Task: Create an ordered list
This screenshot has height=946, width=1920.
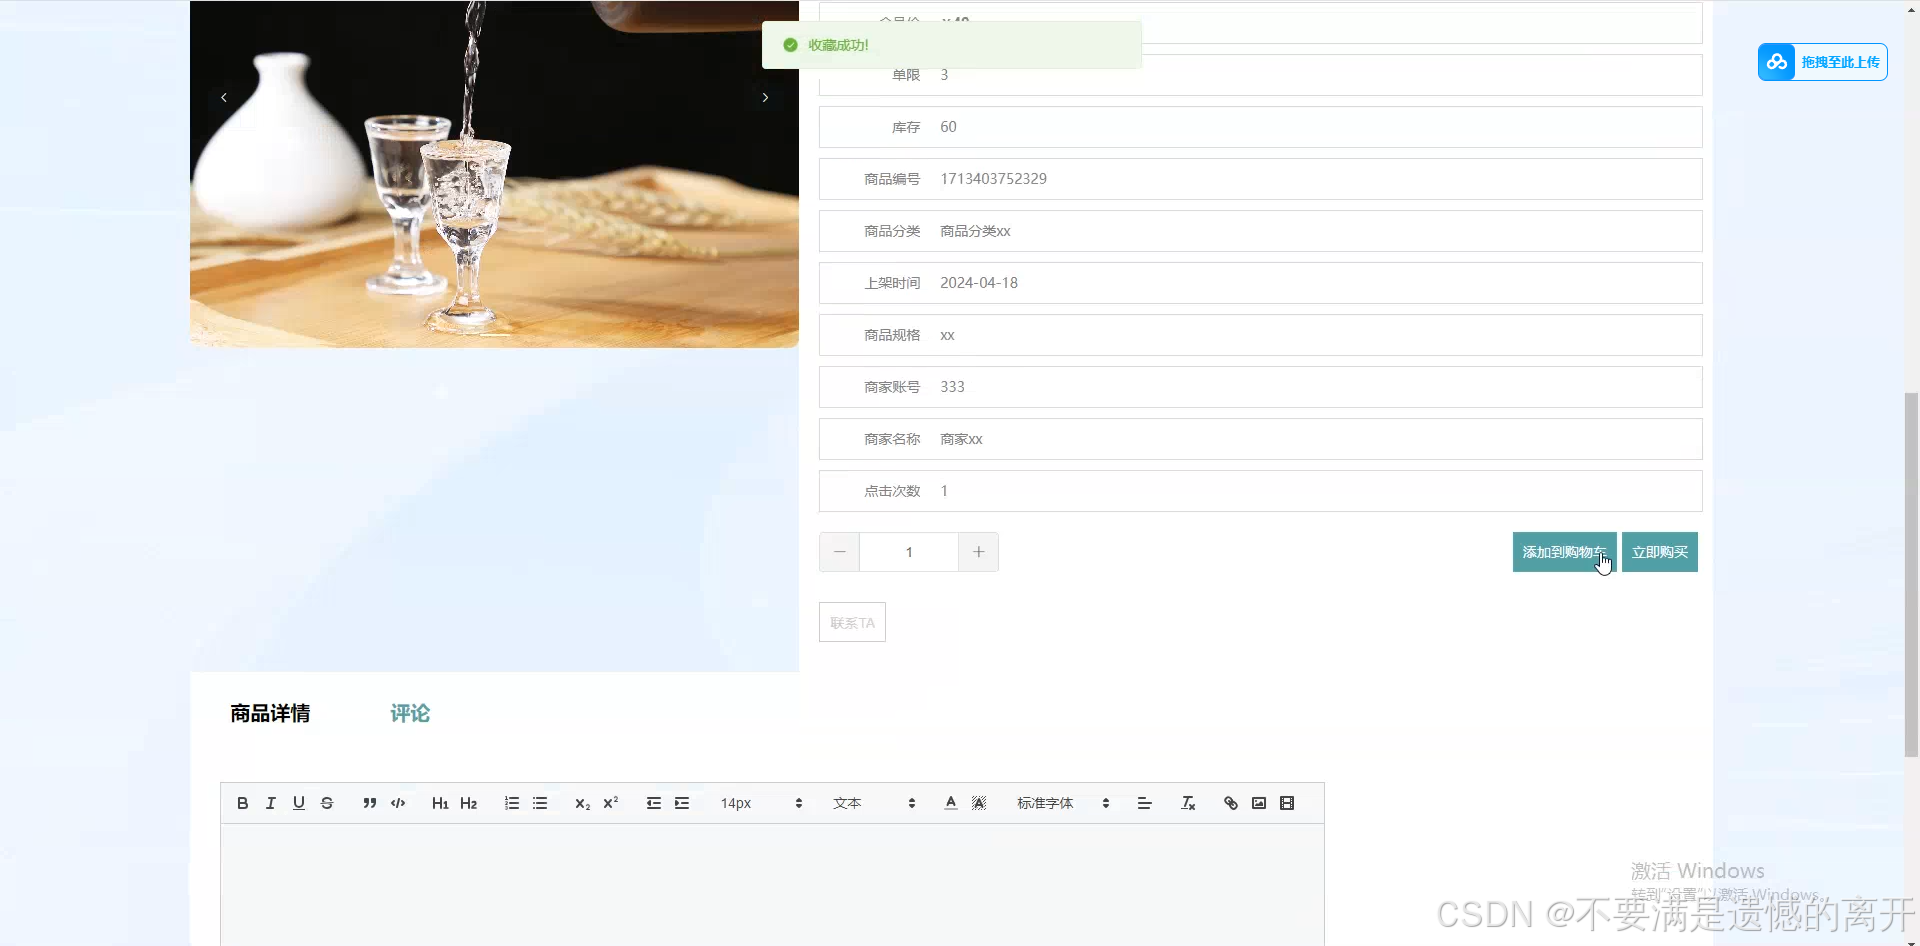Action: pyautogui.click(x=512, y=803)
